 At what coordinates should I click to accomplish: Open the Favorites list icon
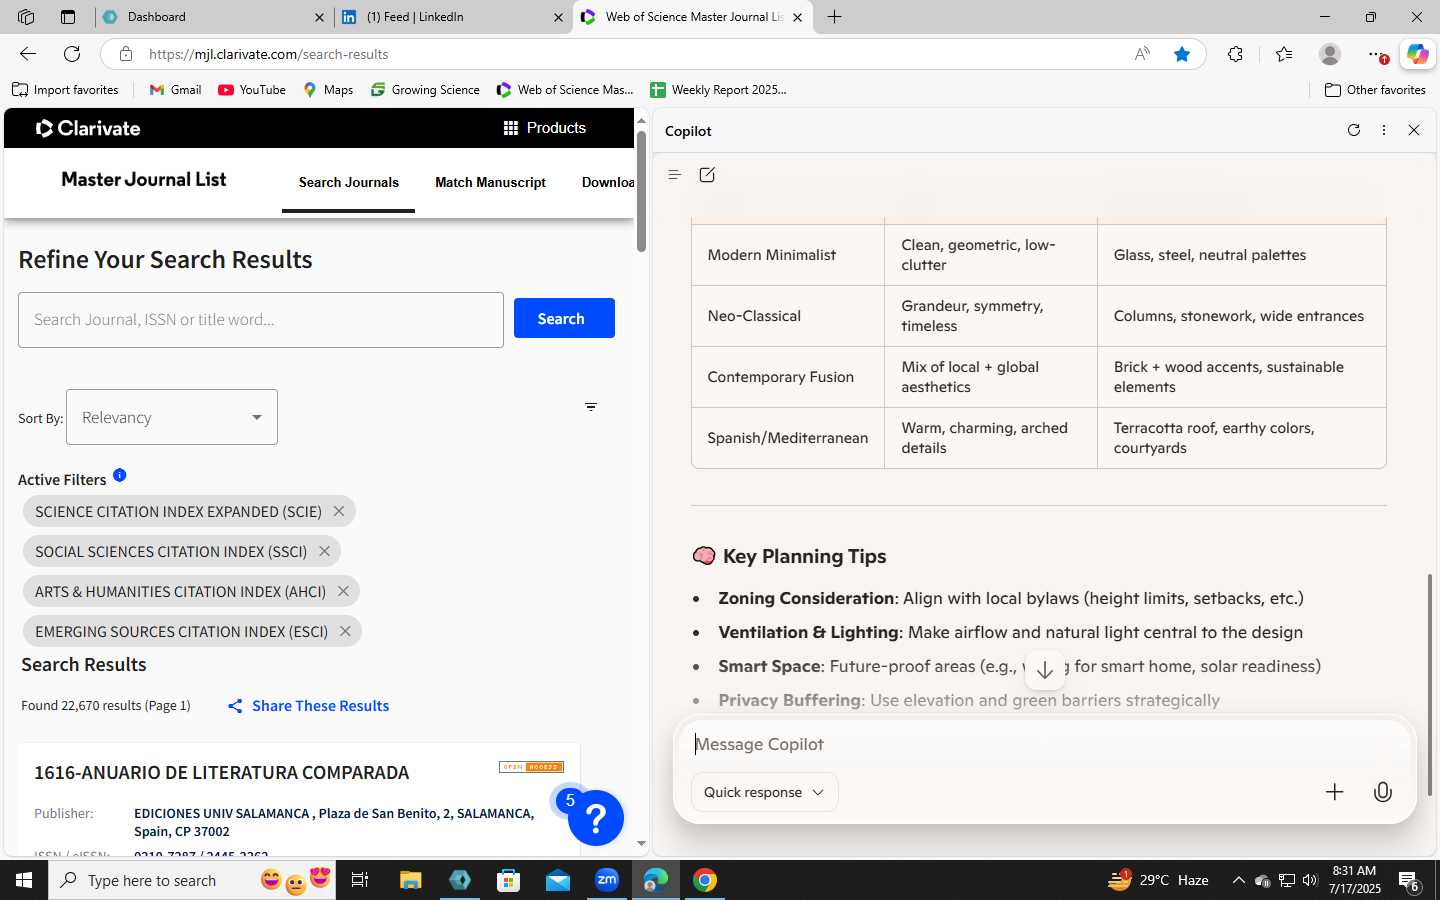(x=1284, y=54)
